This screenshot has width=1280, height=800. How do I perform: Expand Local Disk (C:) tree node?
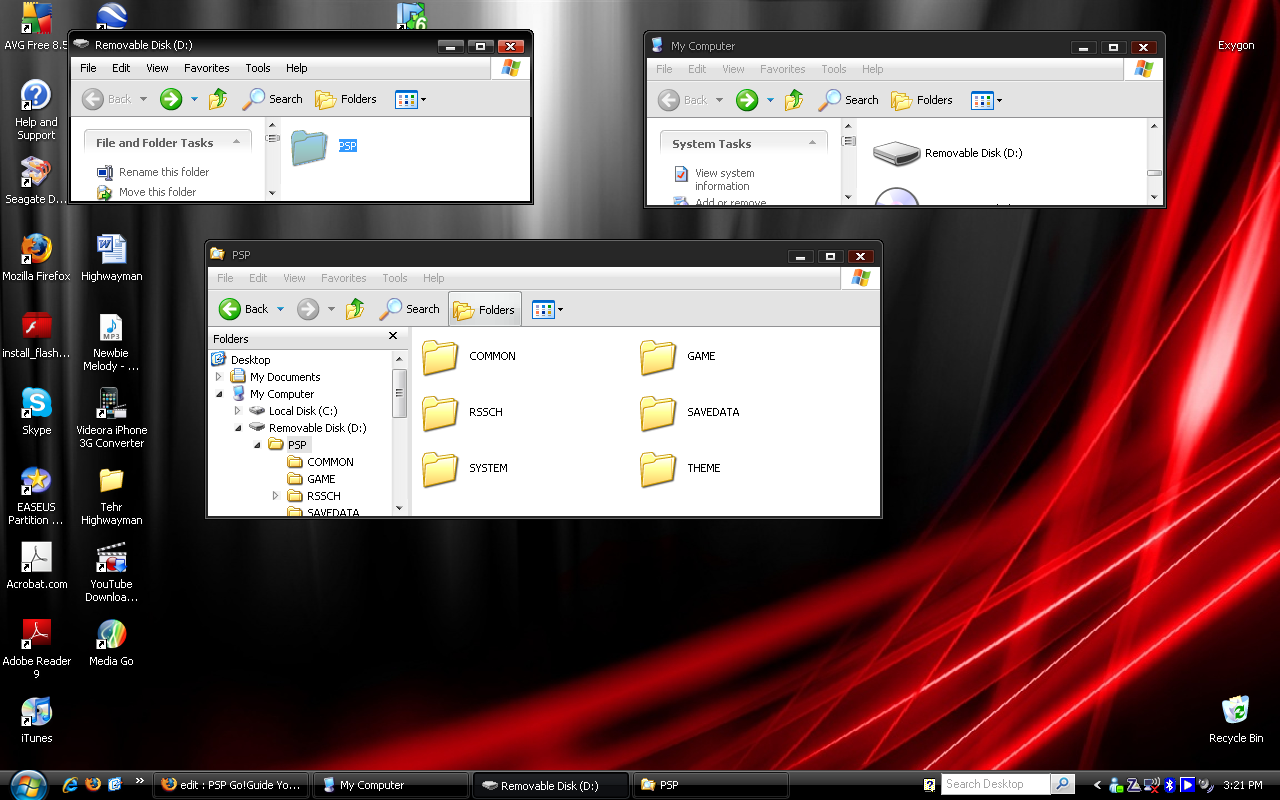(238, 411)
